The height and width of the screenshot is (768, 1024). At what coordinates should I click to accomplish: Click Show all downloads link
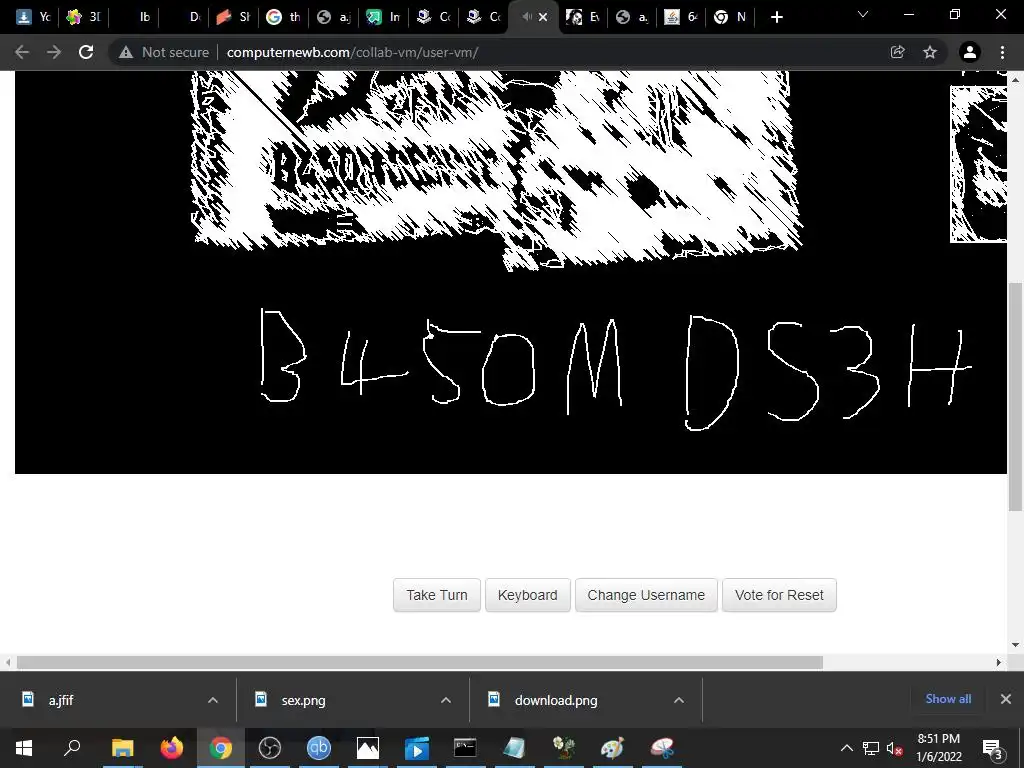[948, 699]
